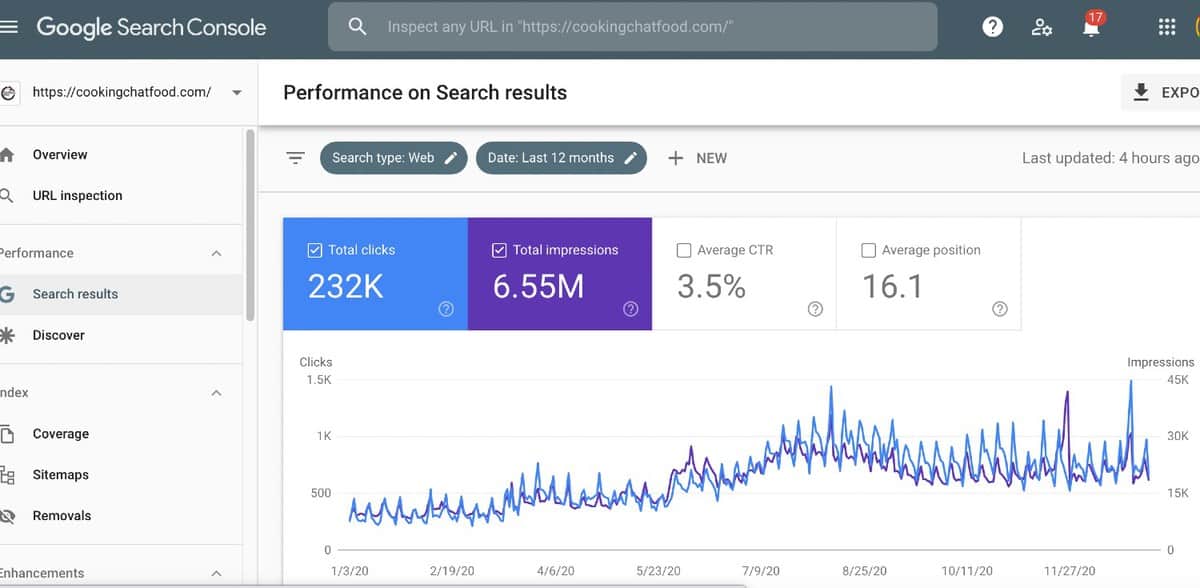
Task: Click the Export button
Action: [1160, 92]
